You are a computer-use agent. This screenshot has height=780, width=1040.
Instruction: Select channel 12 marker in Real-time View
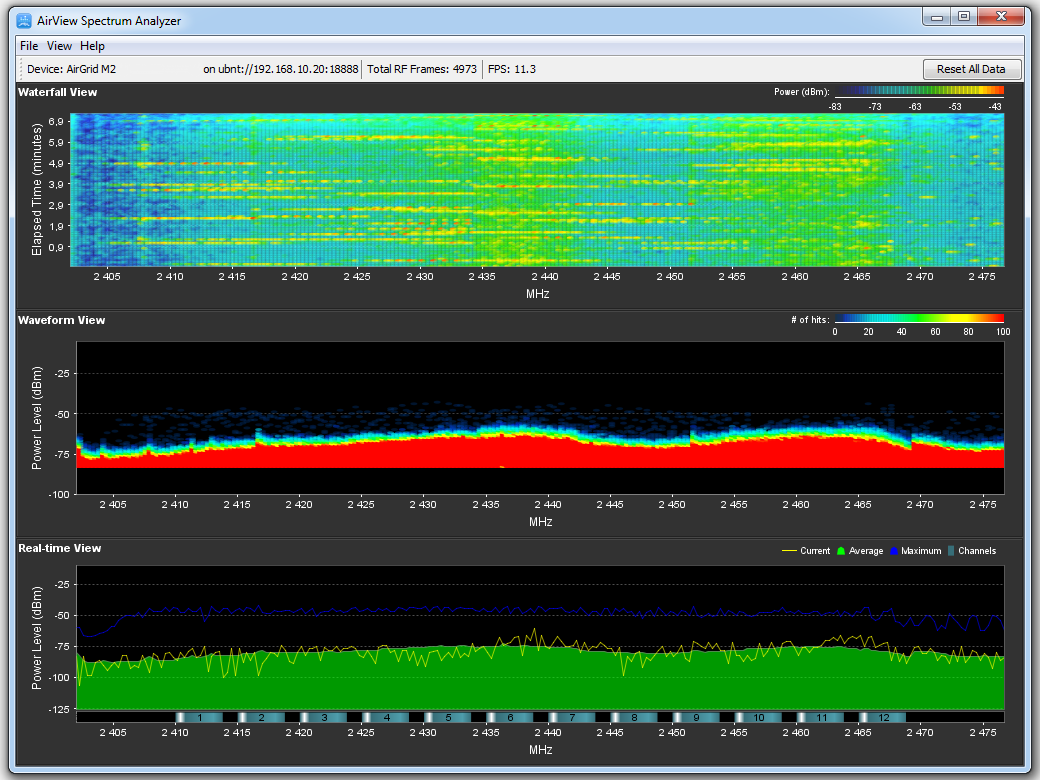(883, 718)
